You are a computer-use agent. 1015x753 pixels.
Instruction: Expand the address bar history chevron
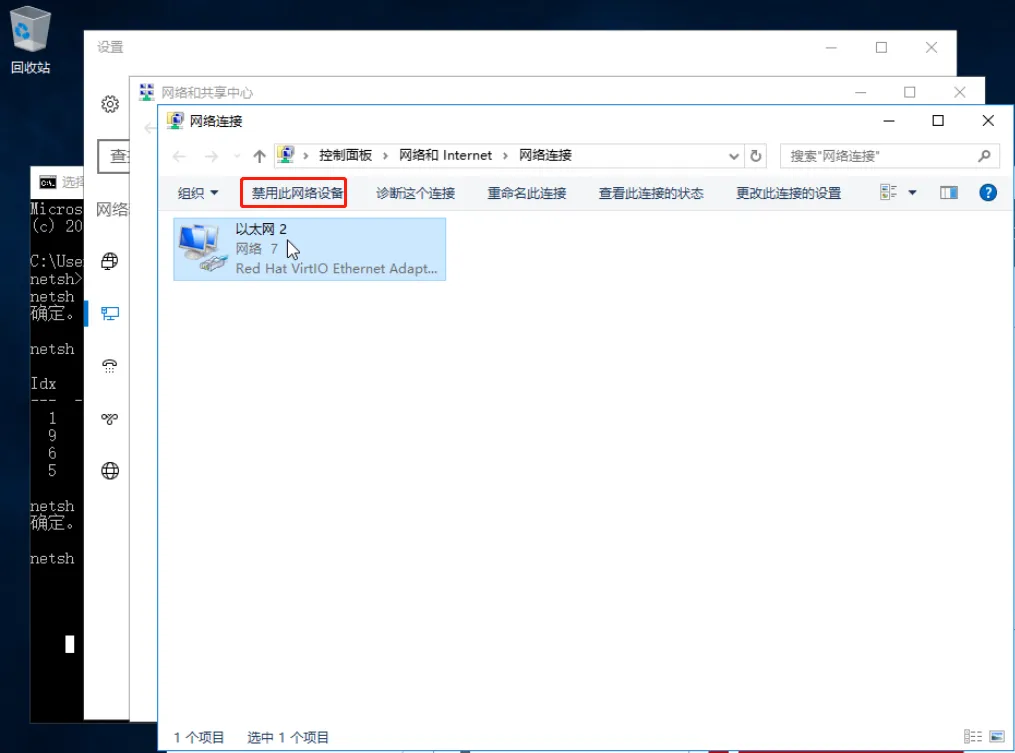736,155
